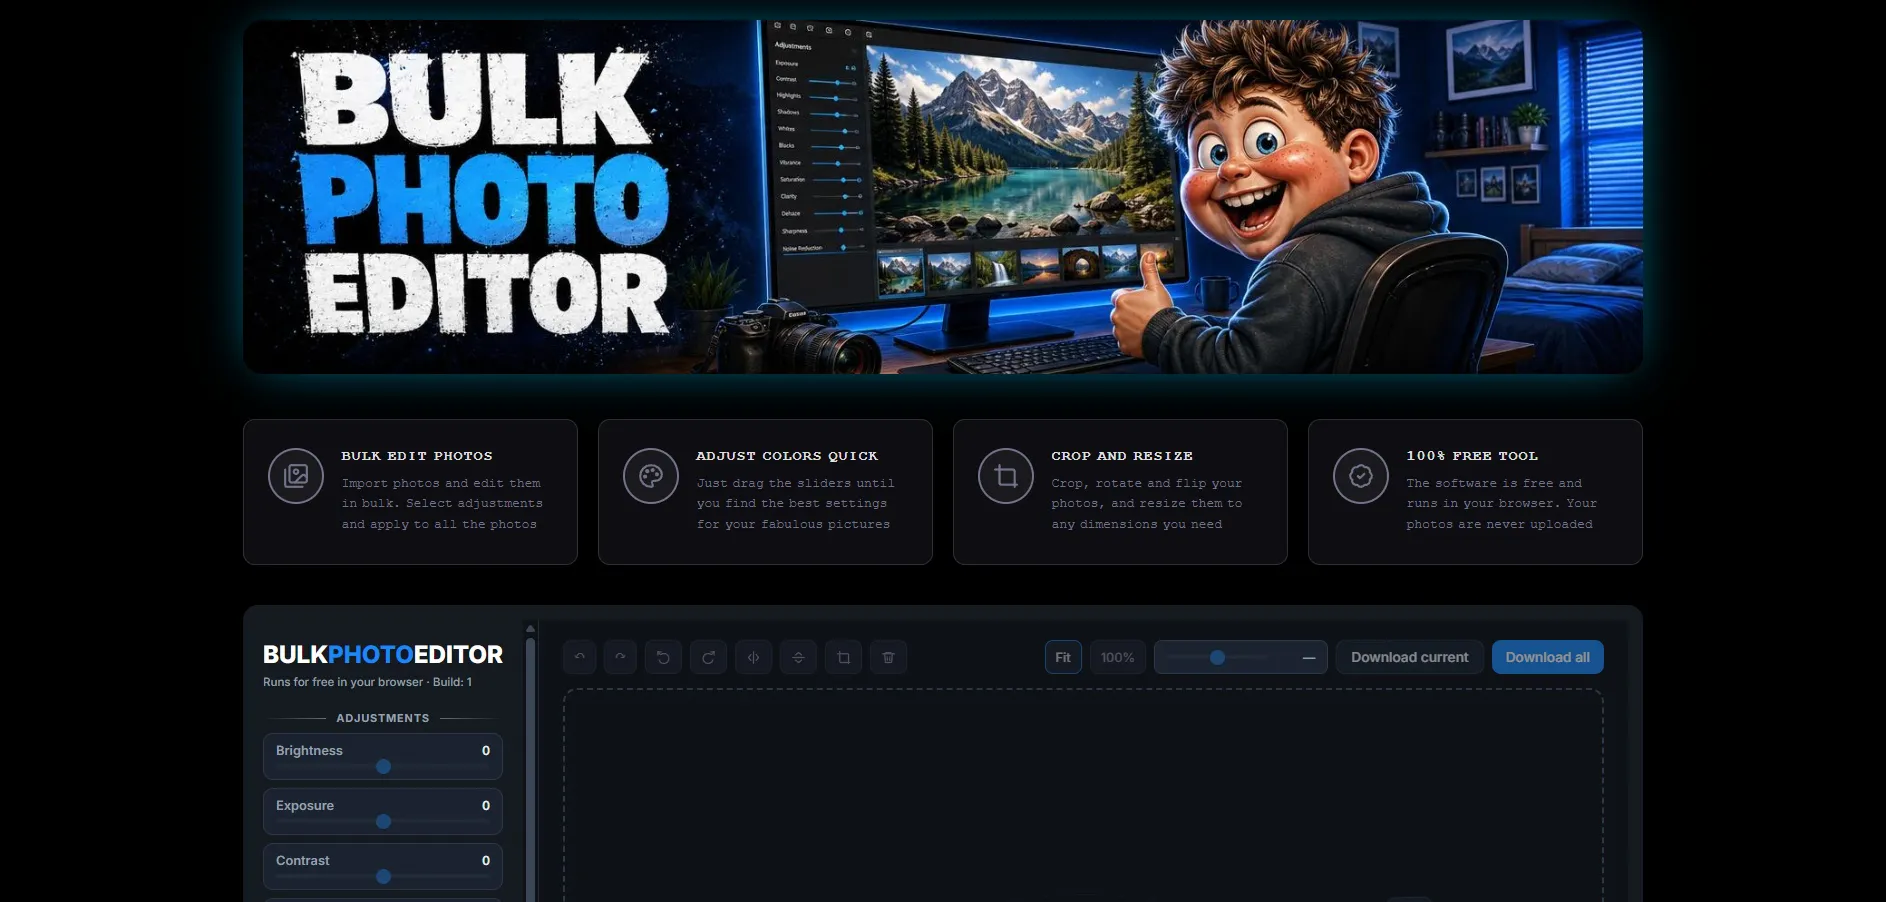Click the Exposure label
Image resolution: width=1886 pixels, height=902 pixels.
pos(305,806)
